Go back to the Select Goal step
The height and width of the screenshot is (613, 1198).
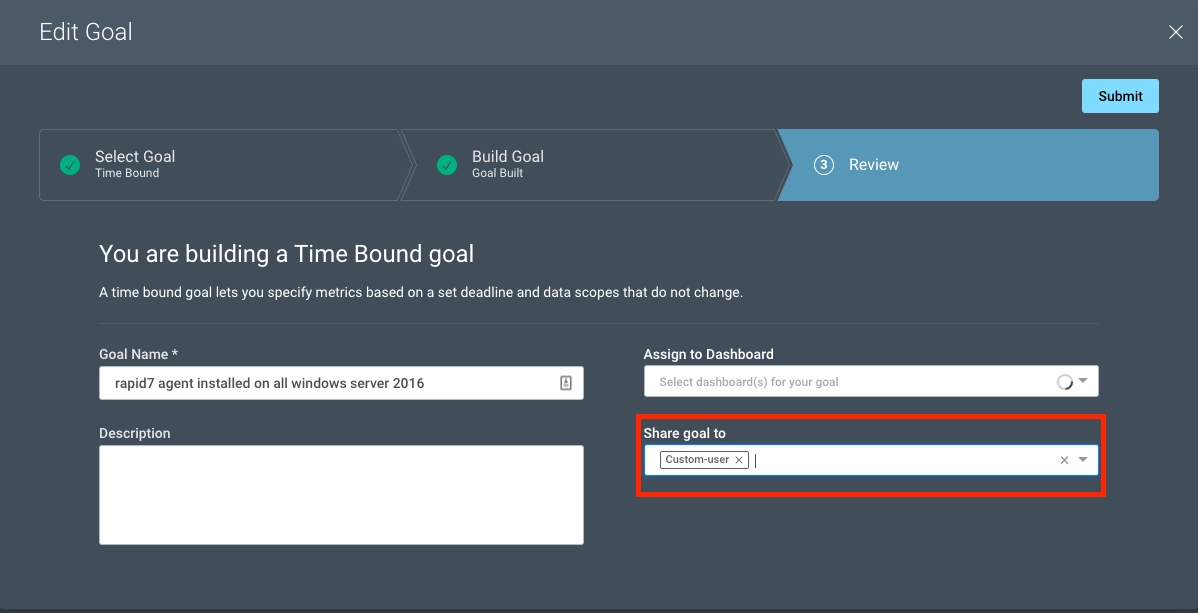(x=135, y=164)
